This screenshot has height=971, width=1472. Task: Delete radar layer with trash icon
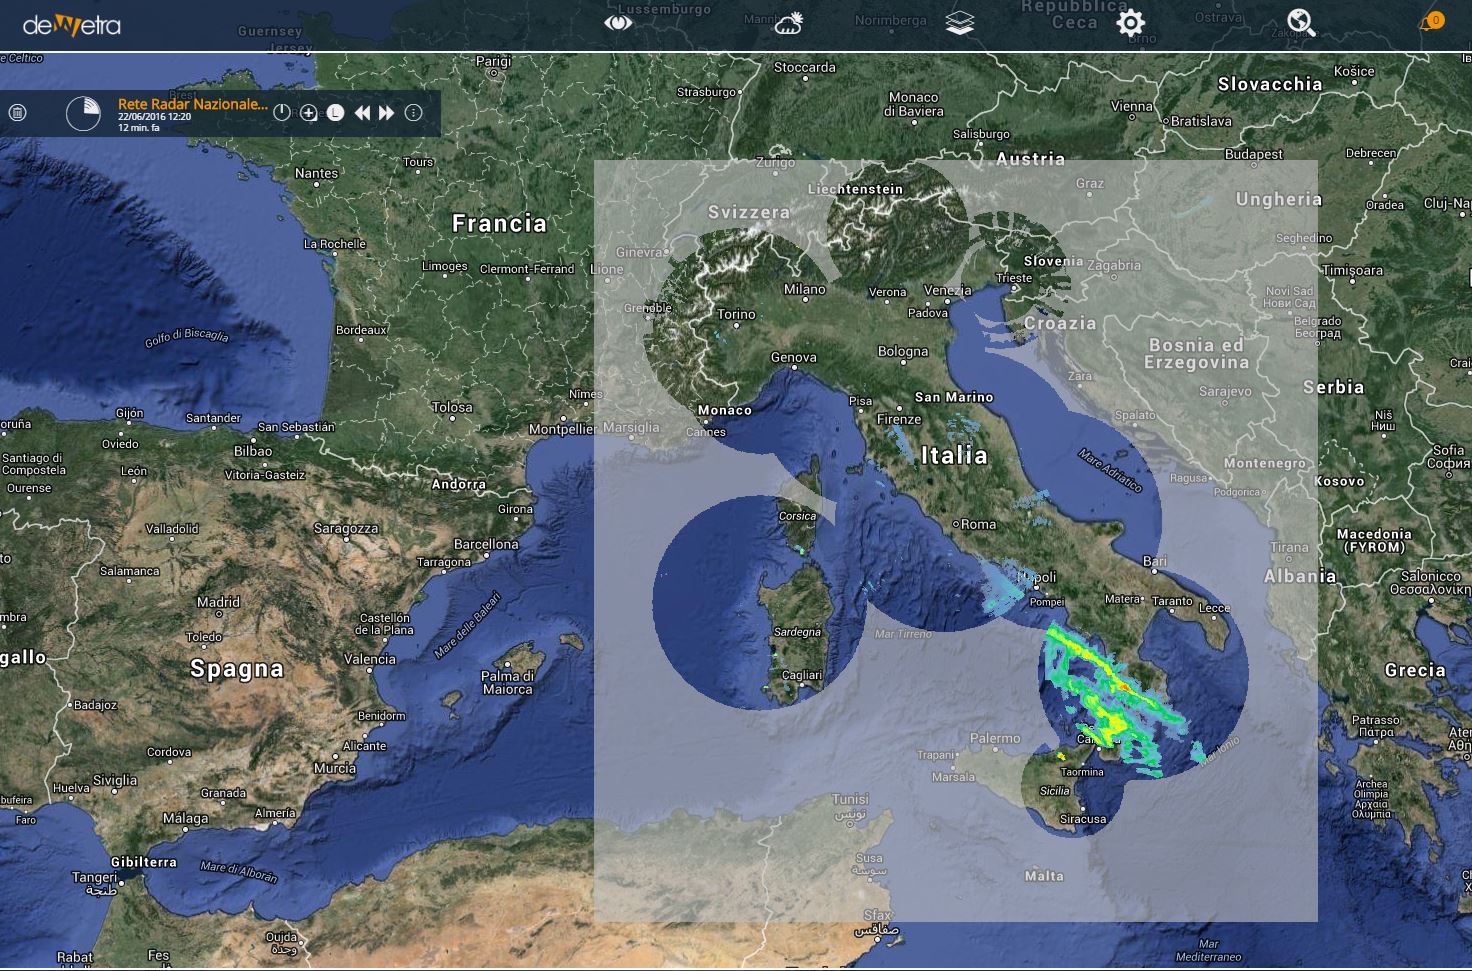tap(17, 113)
